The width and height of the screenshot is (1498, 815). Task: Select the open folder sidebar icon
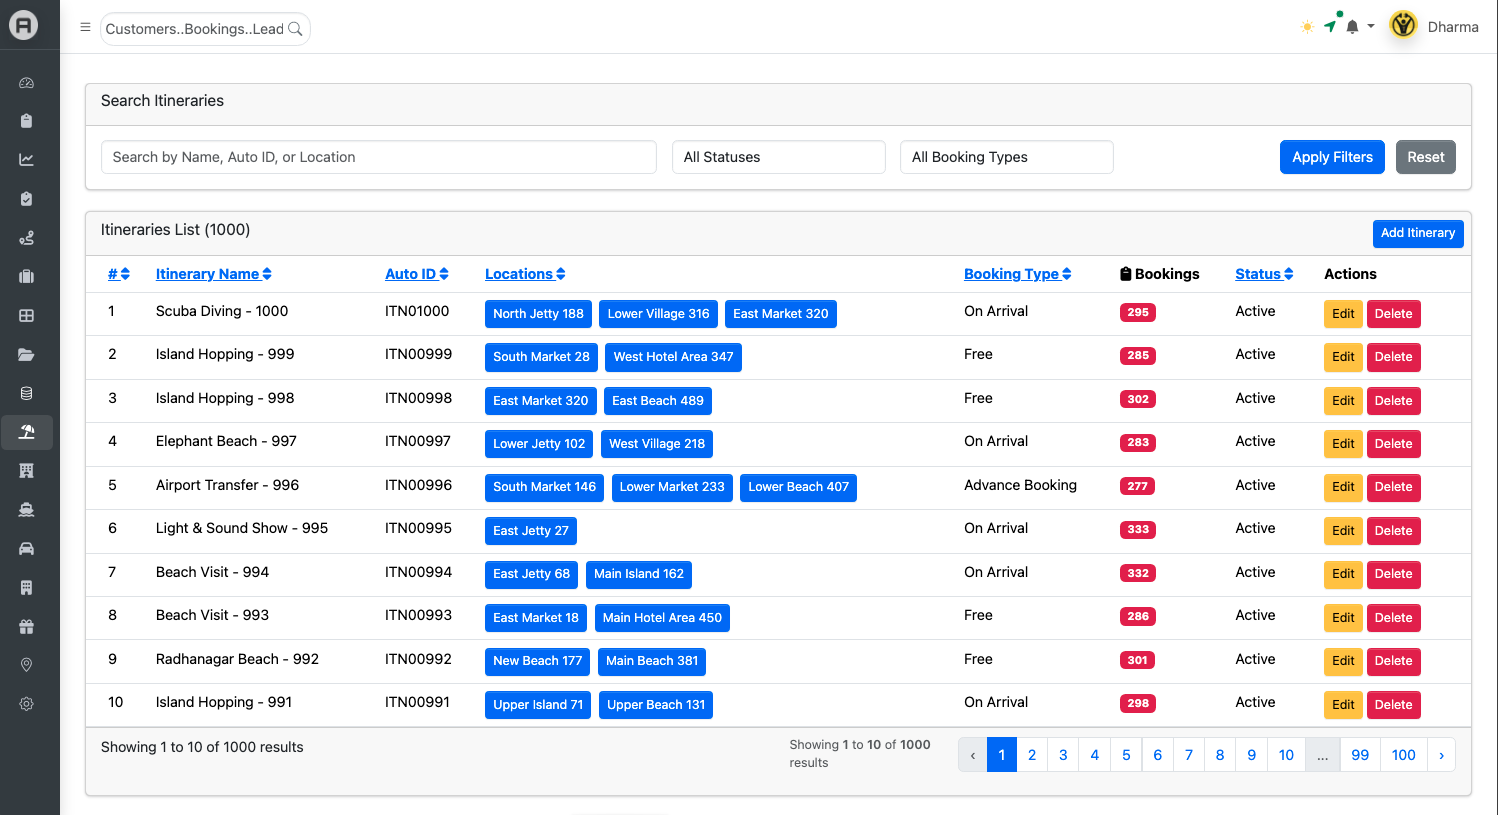click(27, 355)
